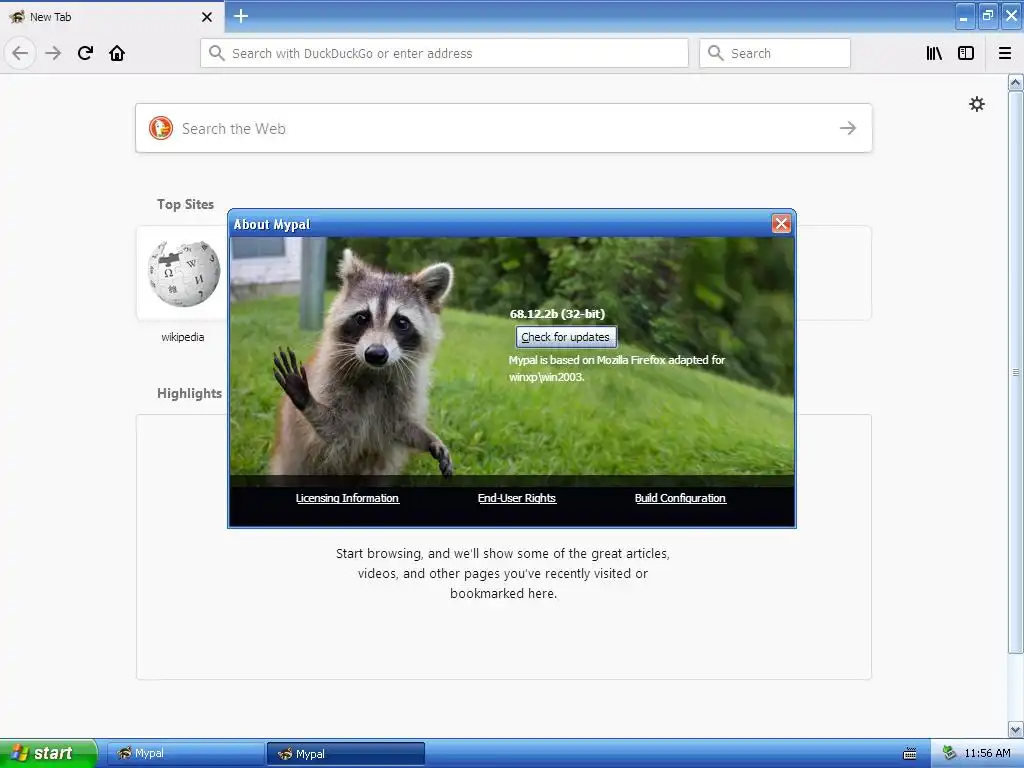Click the system tray notification icon
1024x768 pixels.
point(950,753)
